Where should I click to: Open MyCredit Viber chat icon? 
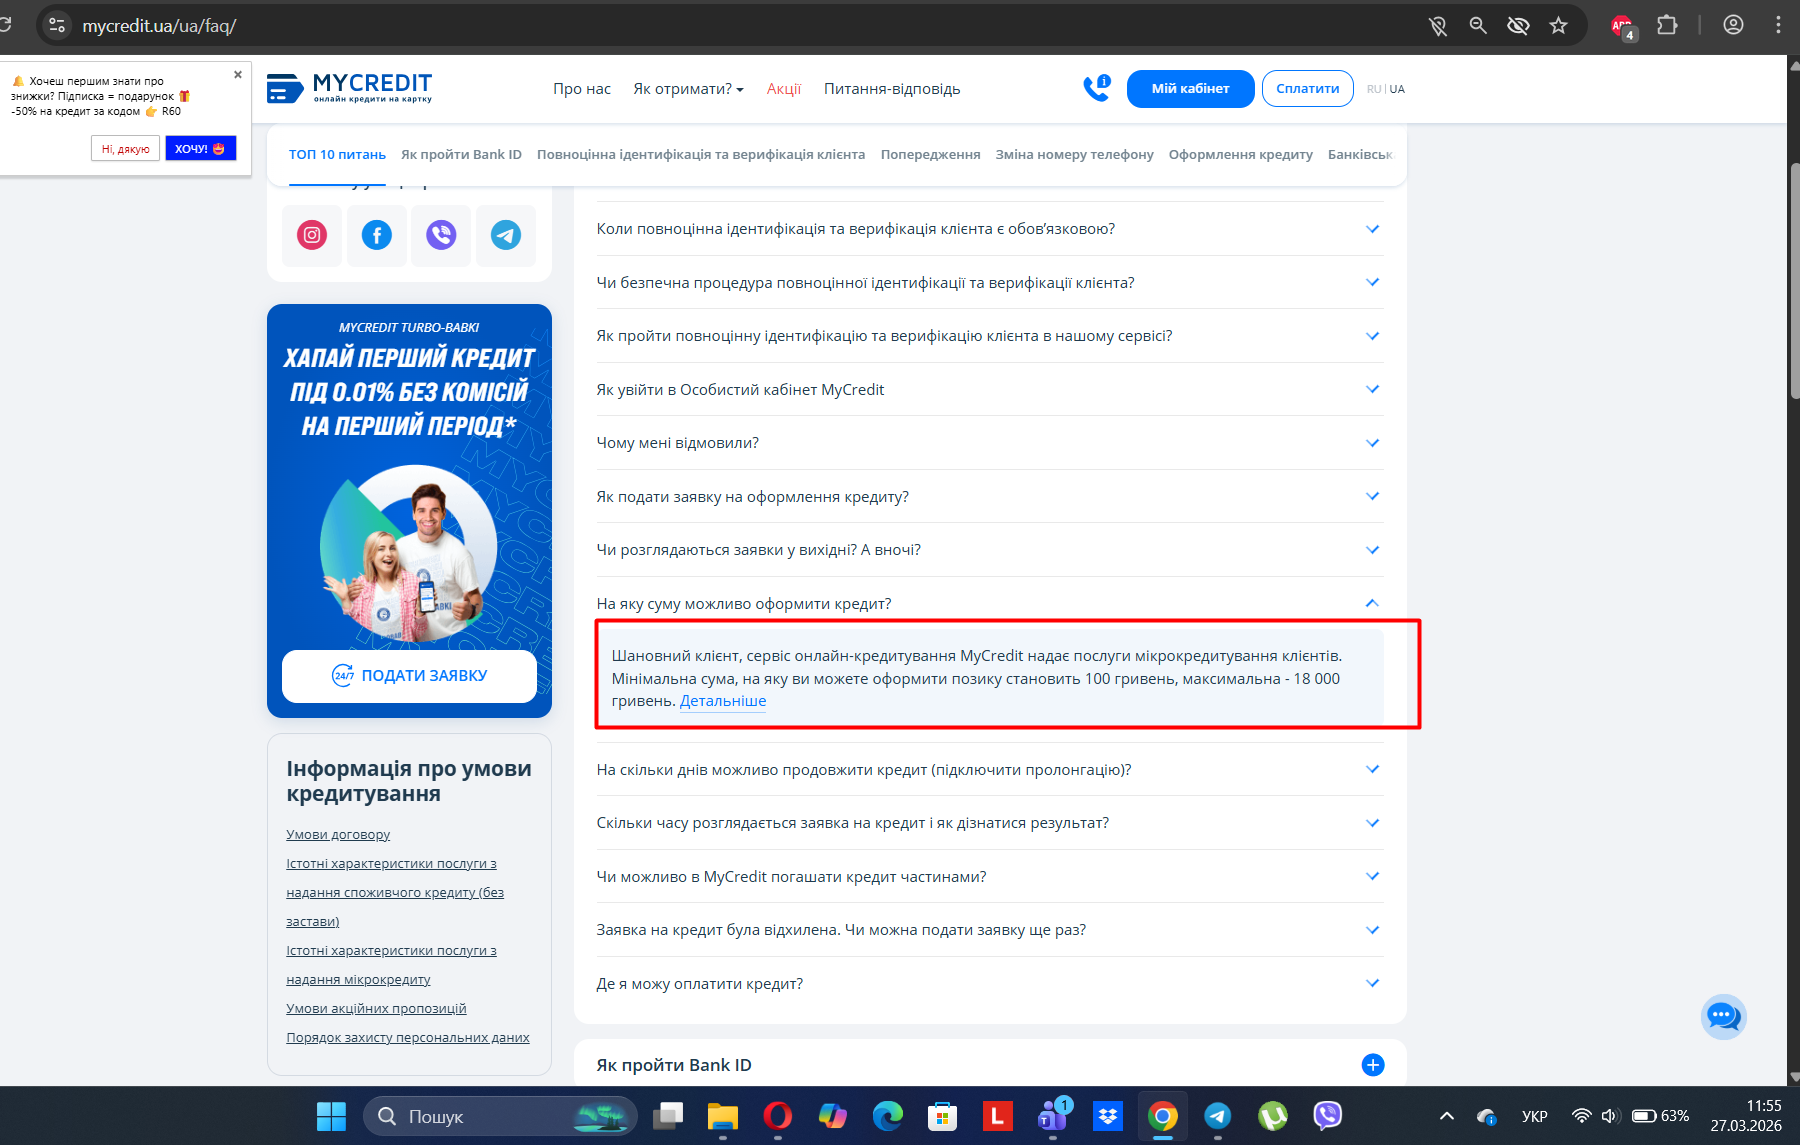pyautogui.click(x=441, y=235)
